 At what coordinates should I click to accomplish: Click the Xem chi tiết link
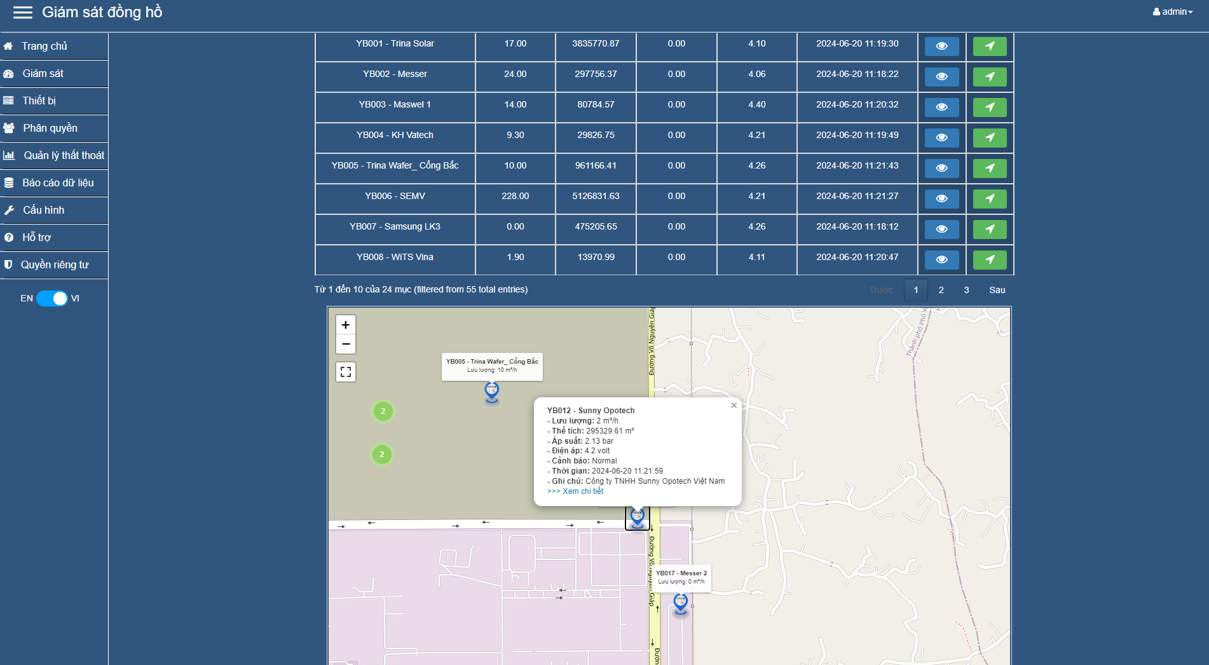[x=575, y=492]
